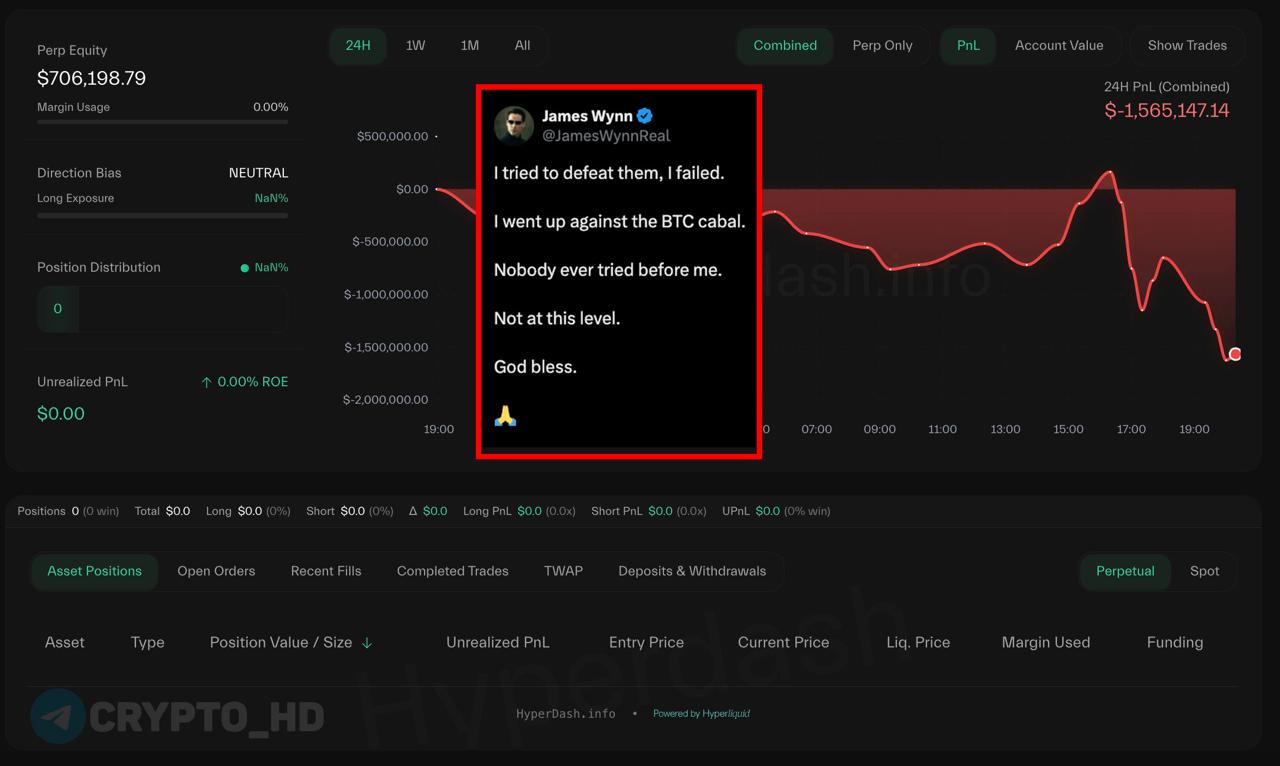The image size is (1280, 766).
Task: Click the Show Trades button
Action: tap(1187, 46)
